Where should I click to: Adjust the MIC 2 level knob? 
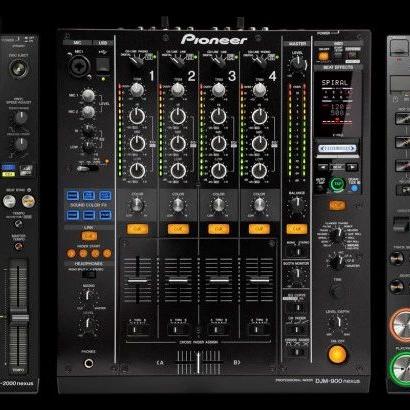click(x=88, y=112)
